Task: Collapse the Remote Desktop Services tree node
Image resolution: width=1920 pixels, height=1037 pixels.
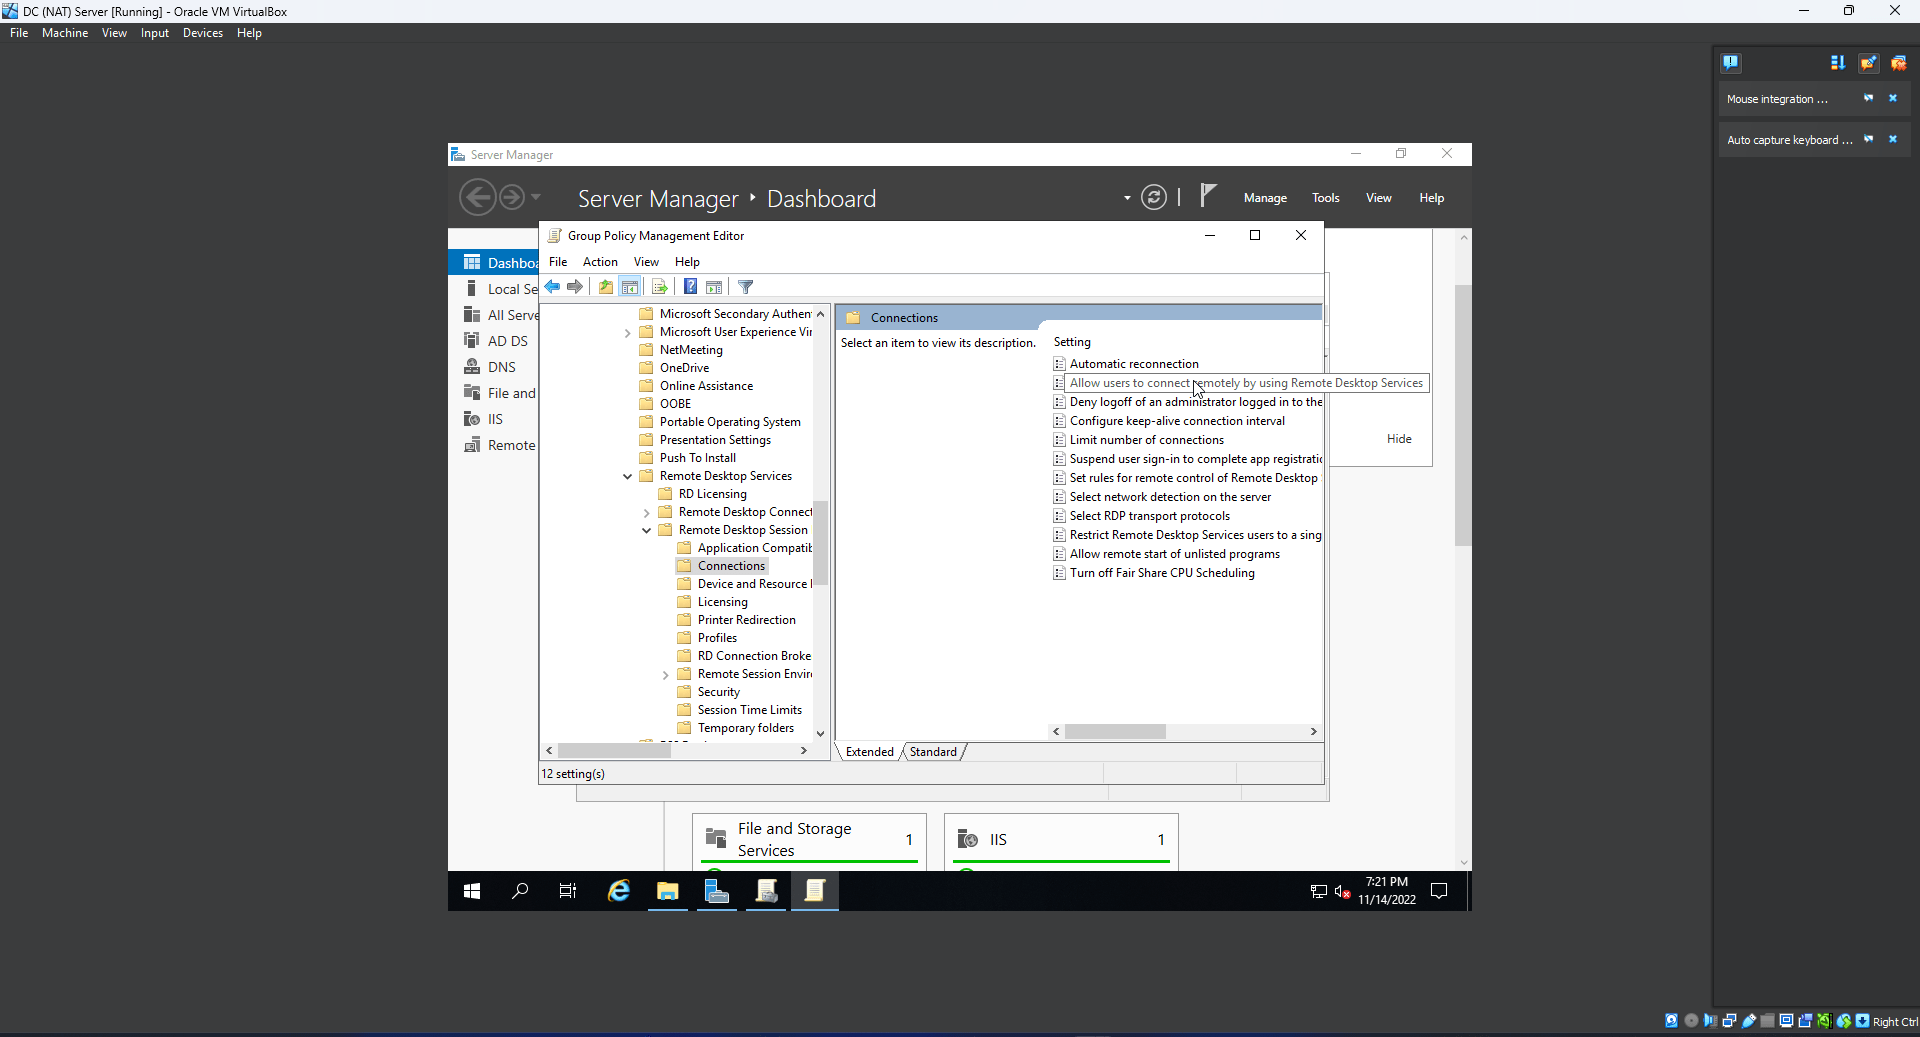Action: coord(628,477)
